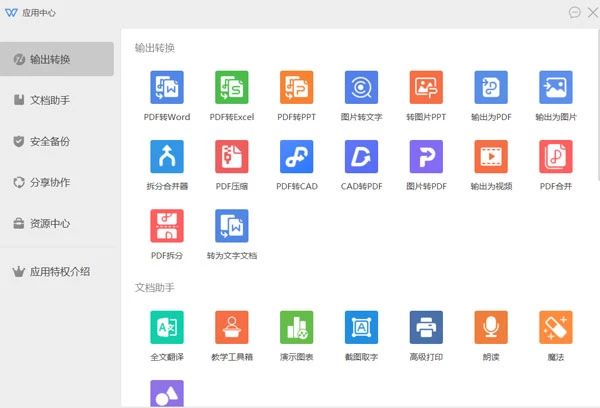Select the 图片转文字 OCR tool

(x=361, y=87)
